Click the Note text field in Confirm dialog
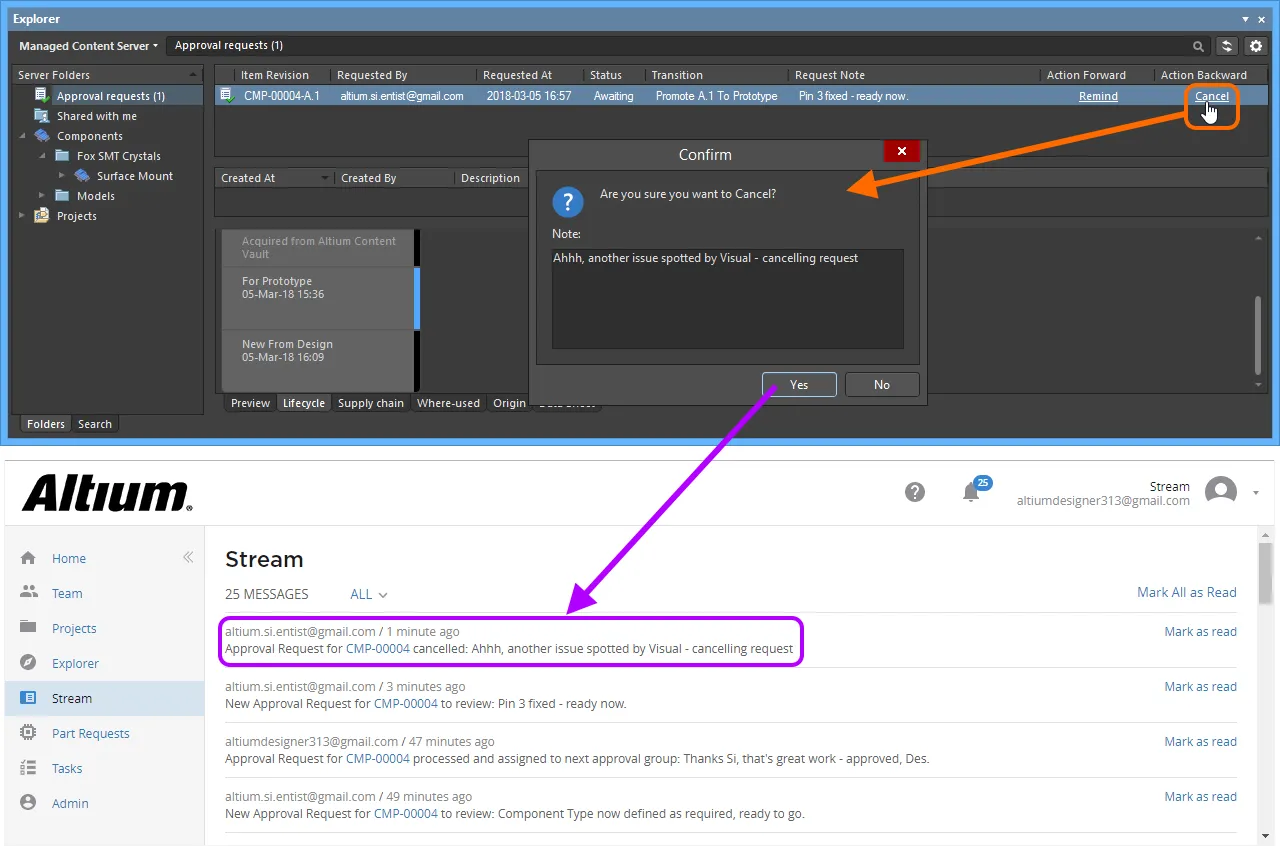Screen dimensions: 1280x846 pos(728,298)
